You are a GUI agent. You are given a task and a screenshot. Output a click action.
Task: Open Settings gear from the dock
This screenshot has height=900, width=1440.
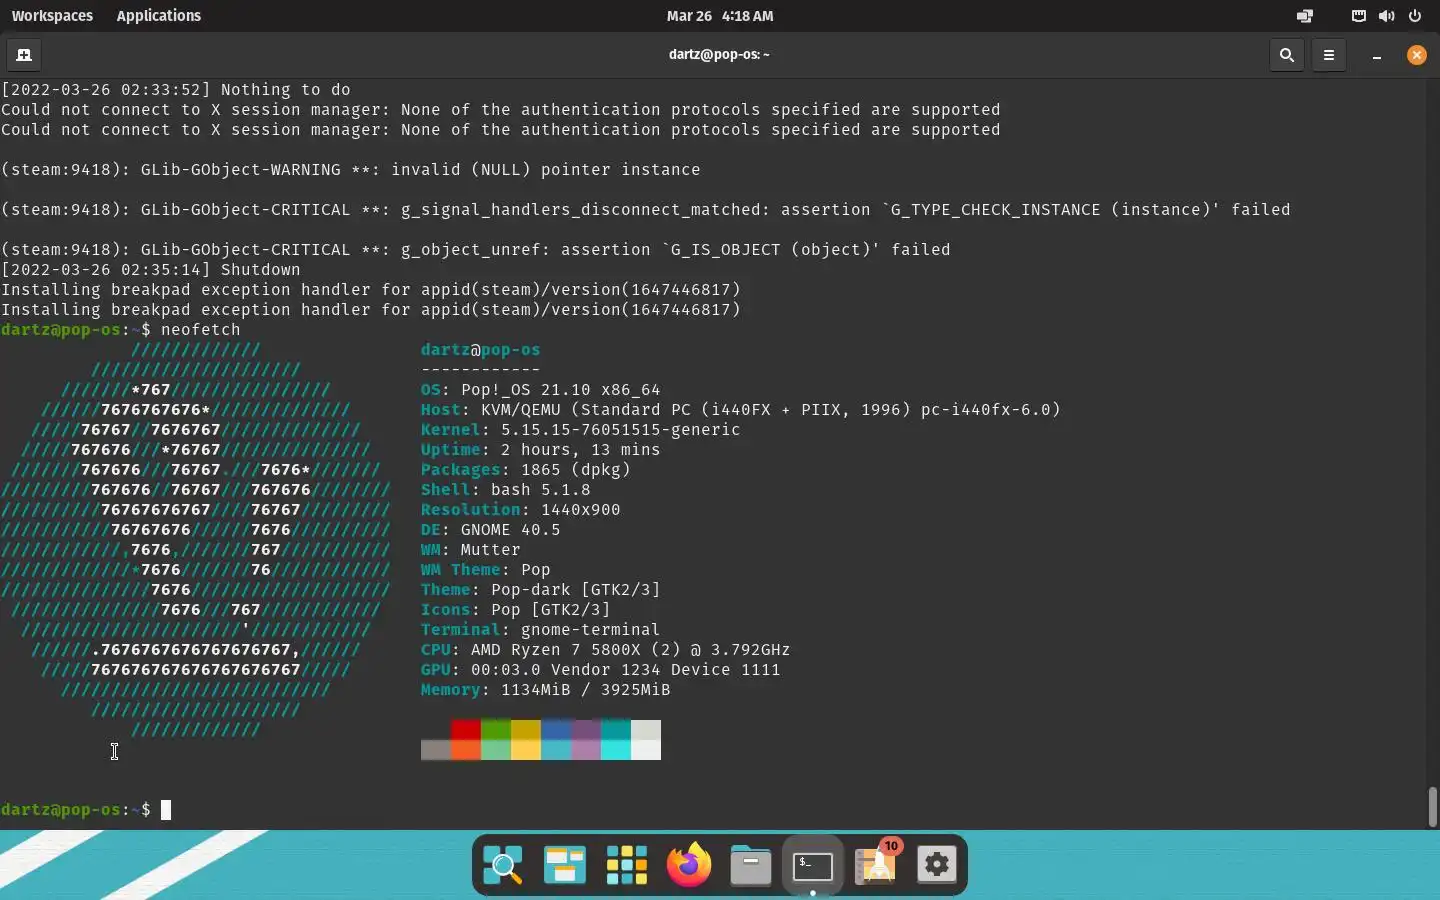(x=937, y=865)
